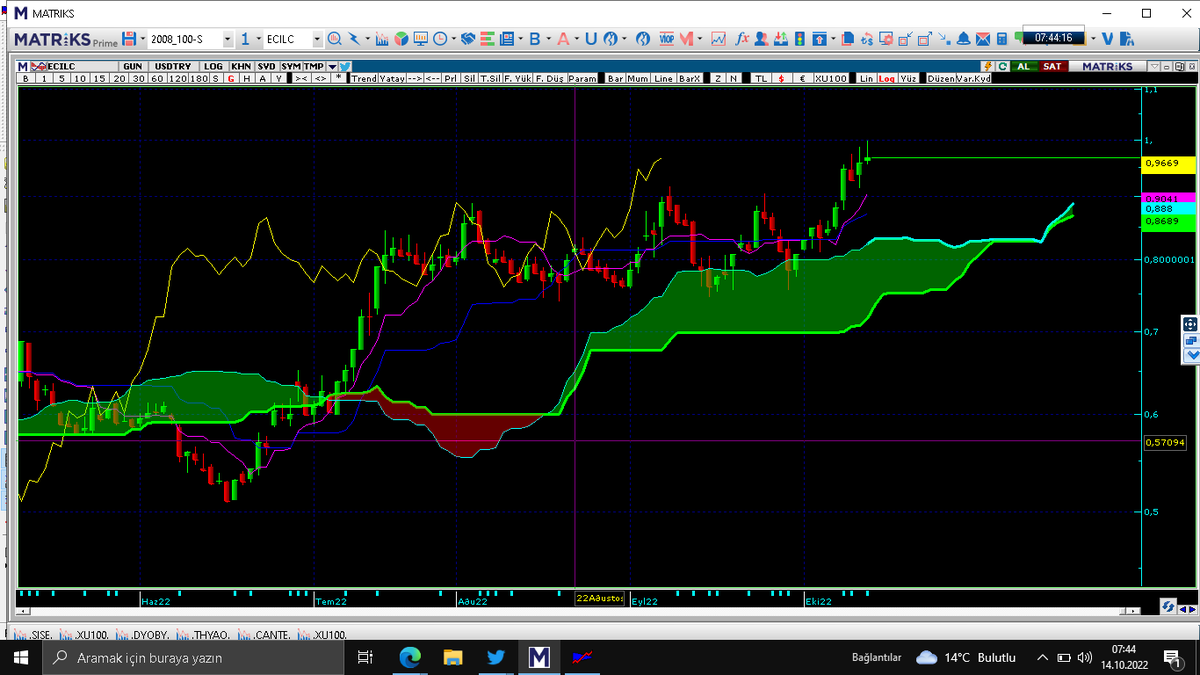
Task: Click the alarm bell icon
Action: point(963,39)
